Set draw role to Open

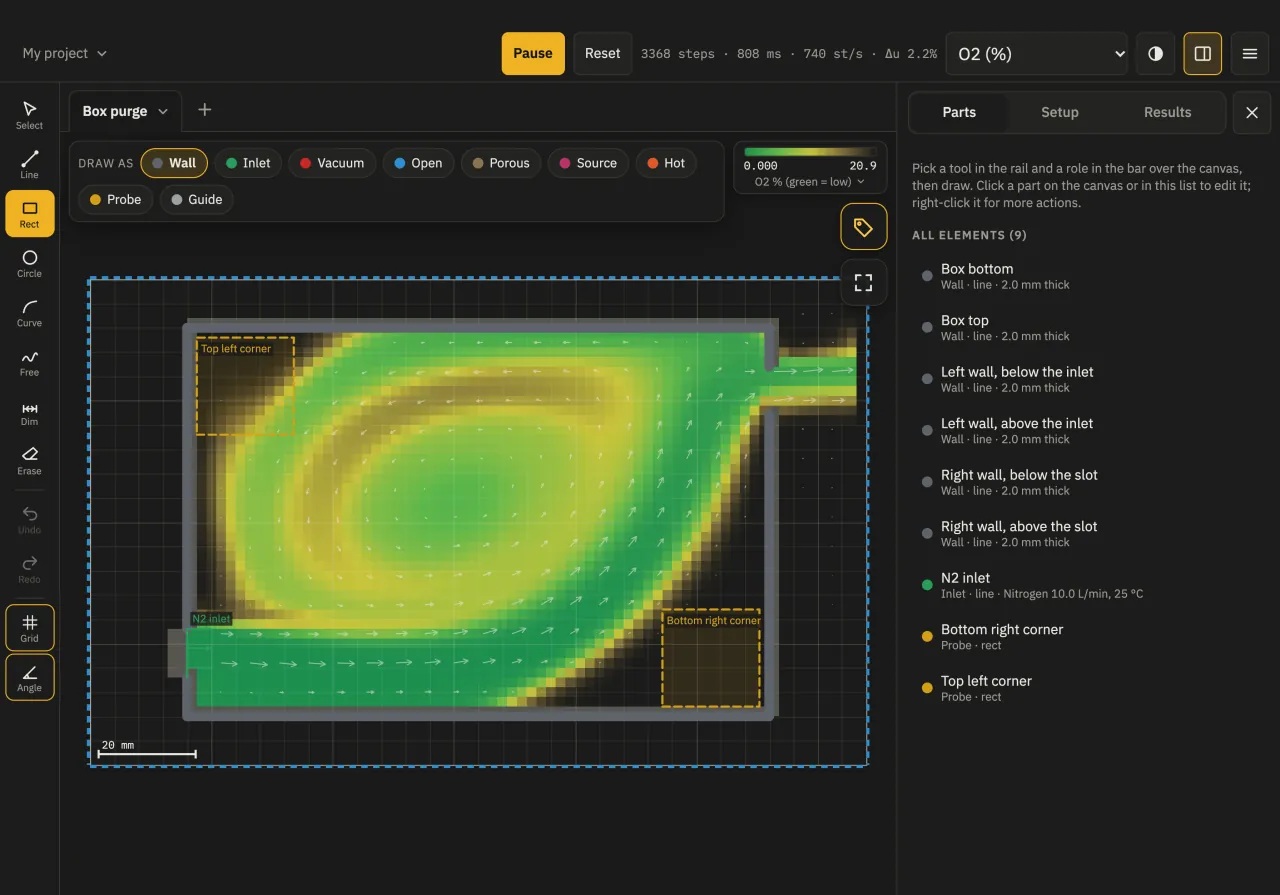[x=418, y=163]
